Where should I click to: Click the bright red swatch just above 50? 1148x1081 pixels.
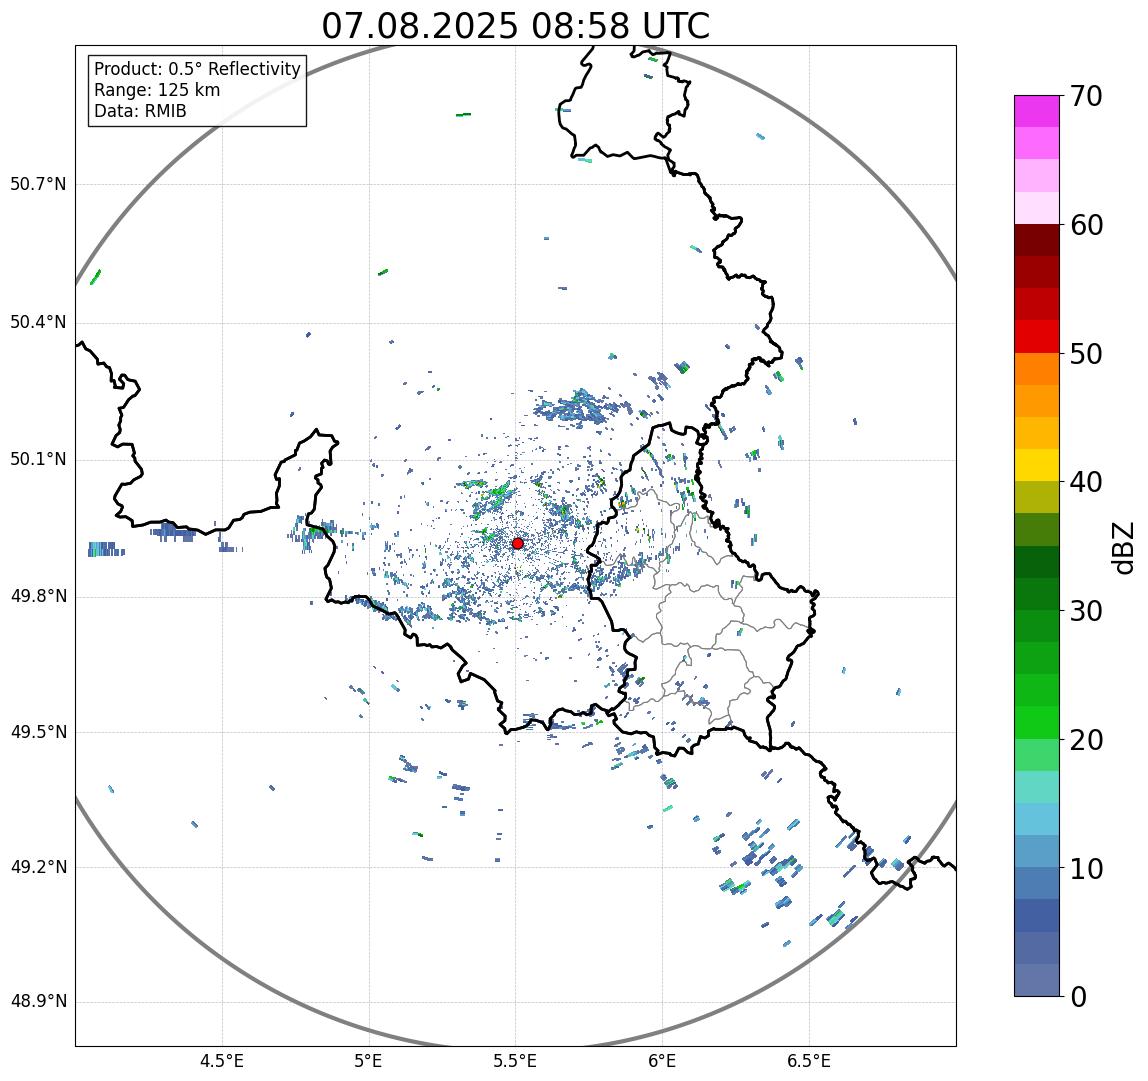[x=1037, y=337]
